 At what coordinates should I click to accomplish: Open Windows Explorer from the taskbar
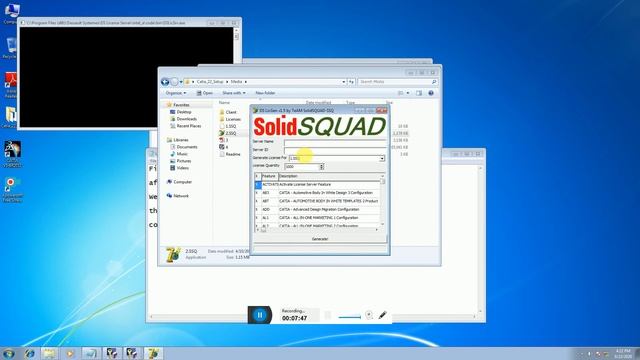(49, 353)
